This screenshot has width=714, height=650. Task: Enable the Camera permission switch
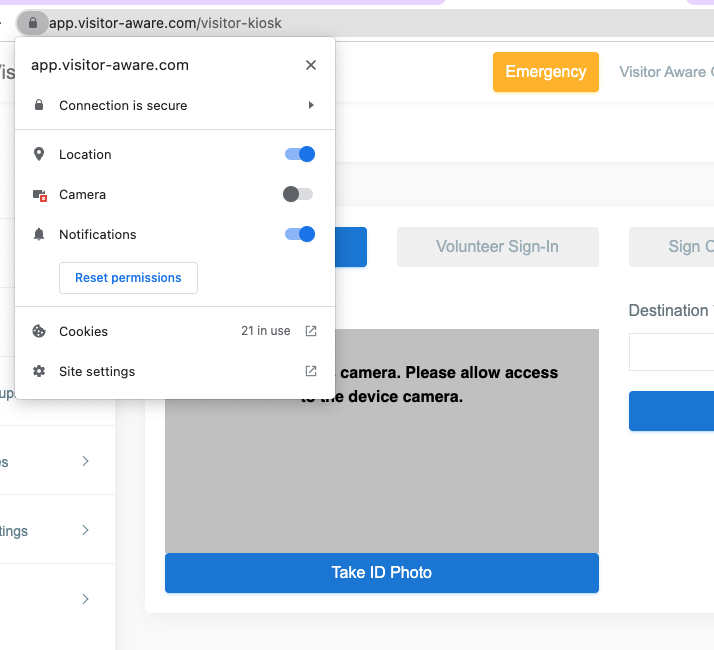(x=298, y=194)
